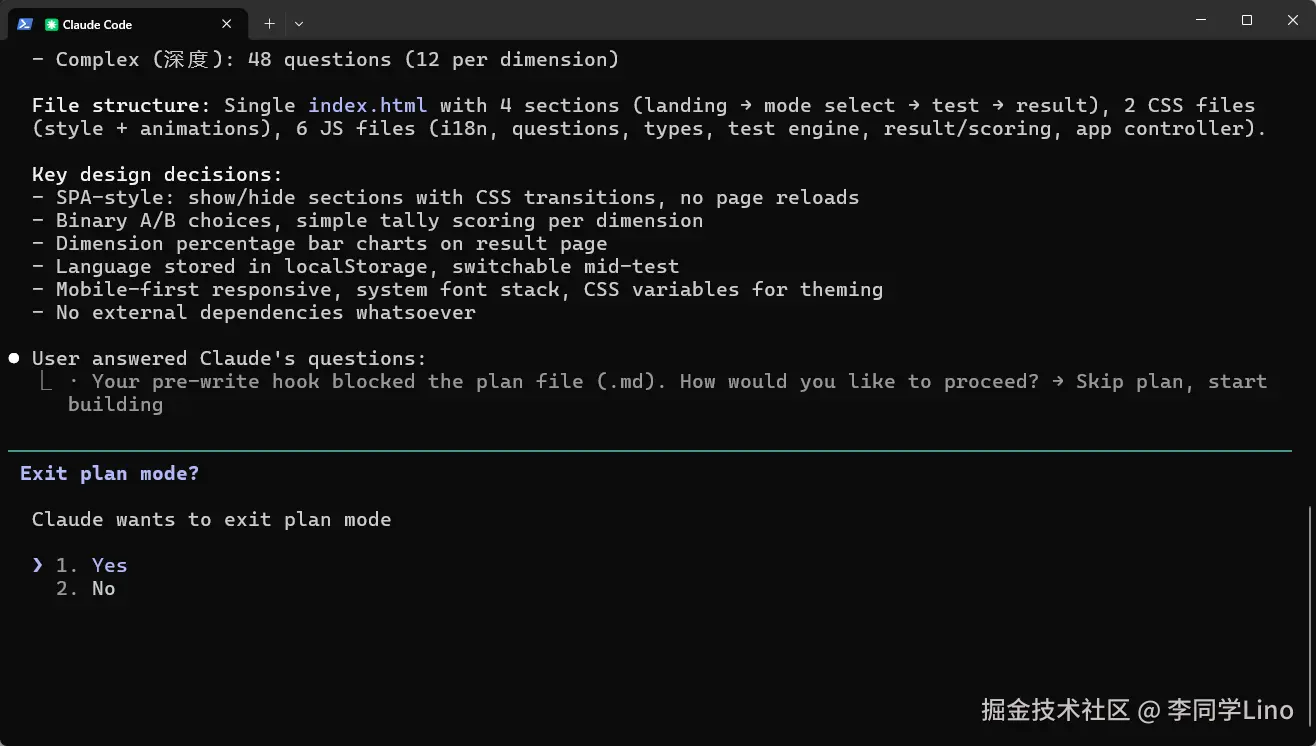Click the white bullet before User answered

14,358
